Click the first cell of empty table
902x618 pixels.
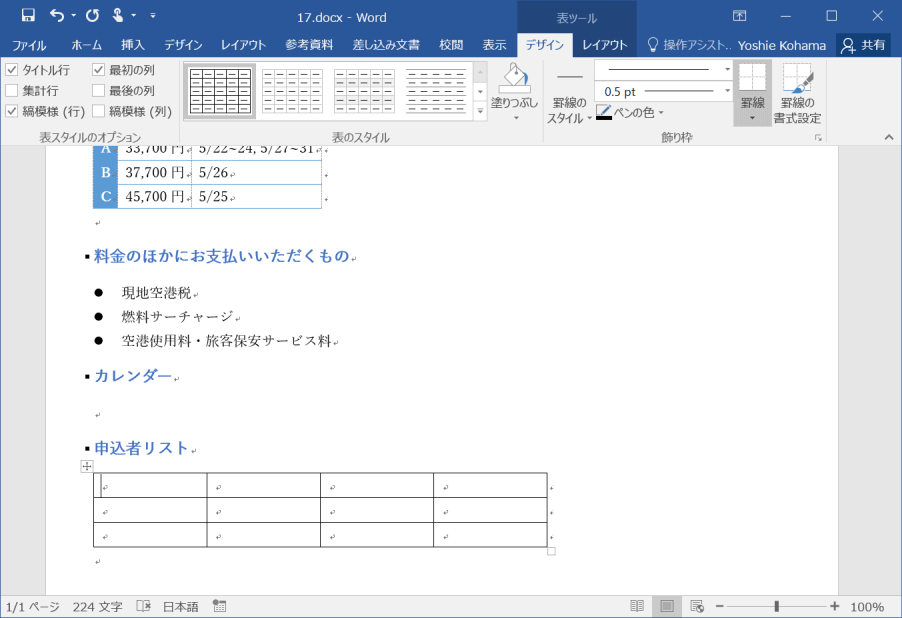point(150,486)
